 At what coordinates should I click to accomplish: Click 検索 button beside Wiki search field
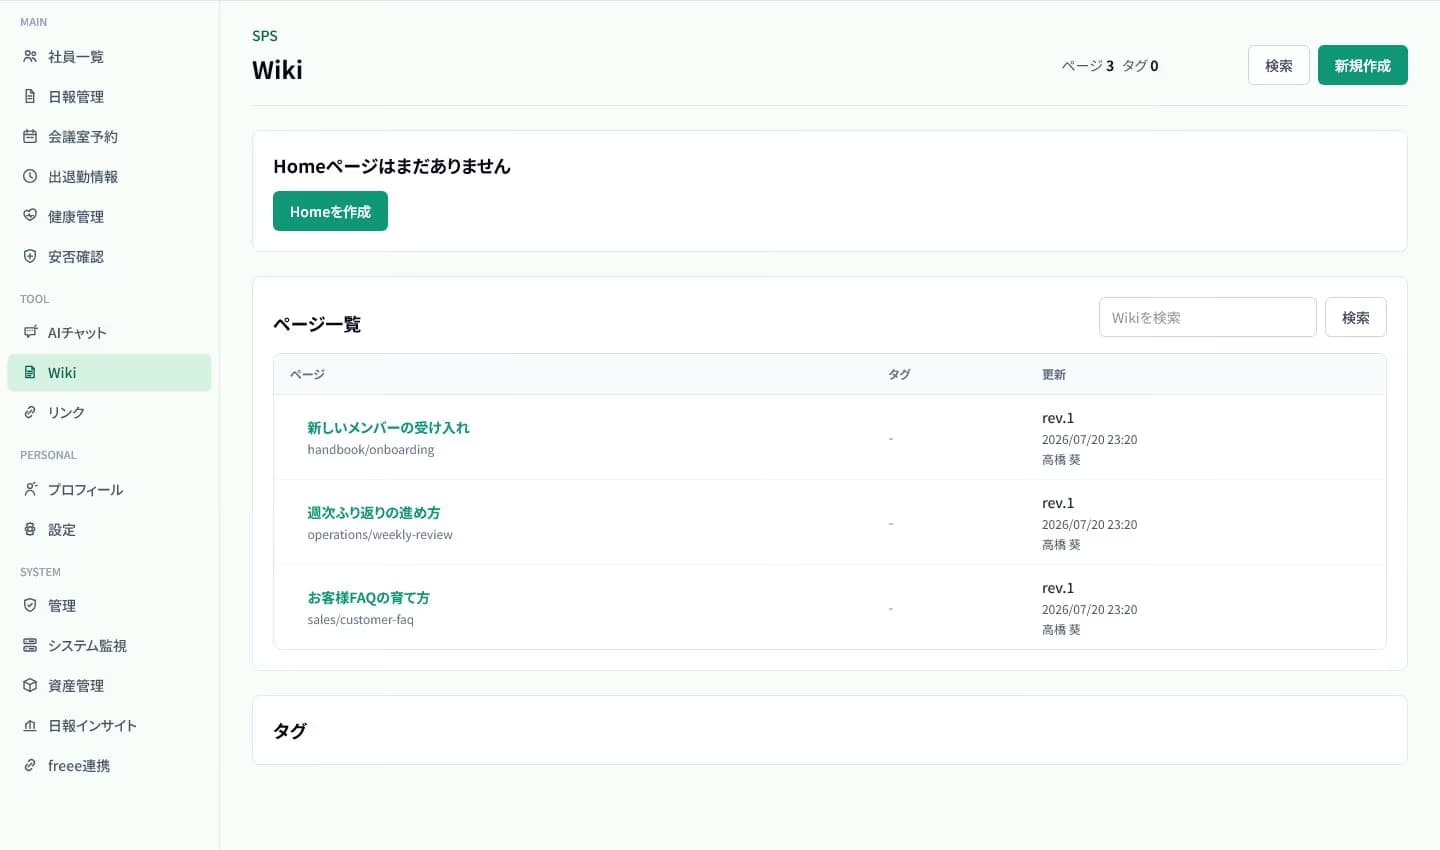point(1355,317)
